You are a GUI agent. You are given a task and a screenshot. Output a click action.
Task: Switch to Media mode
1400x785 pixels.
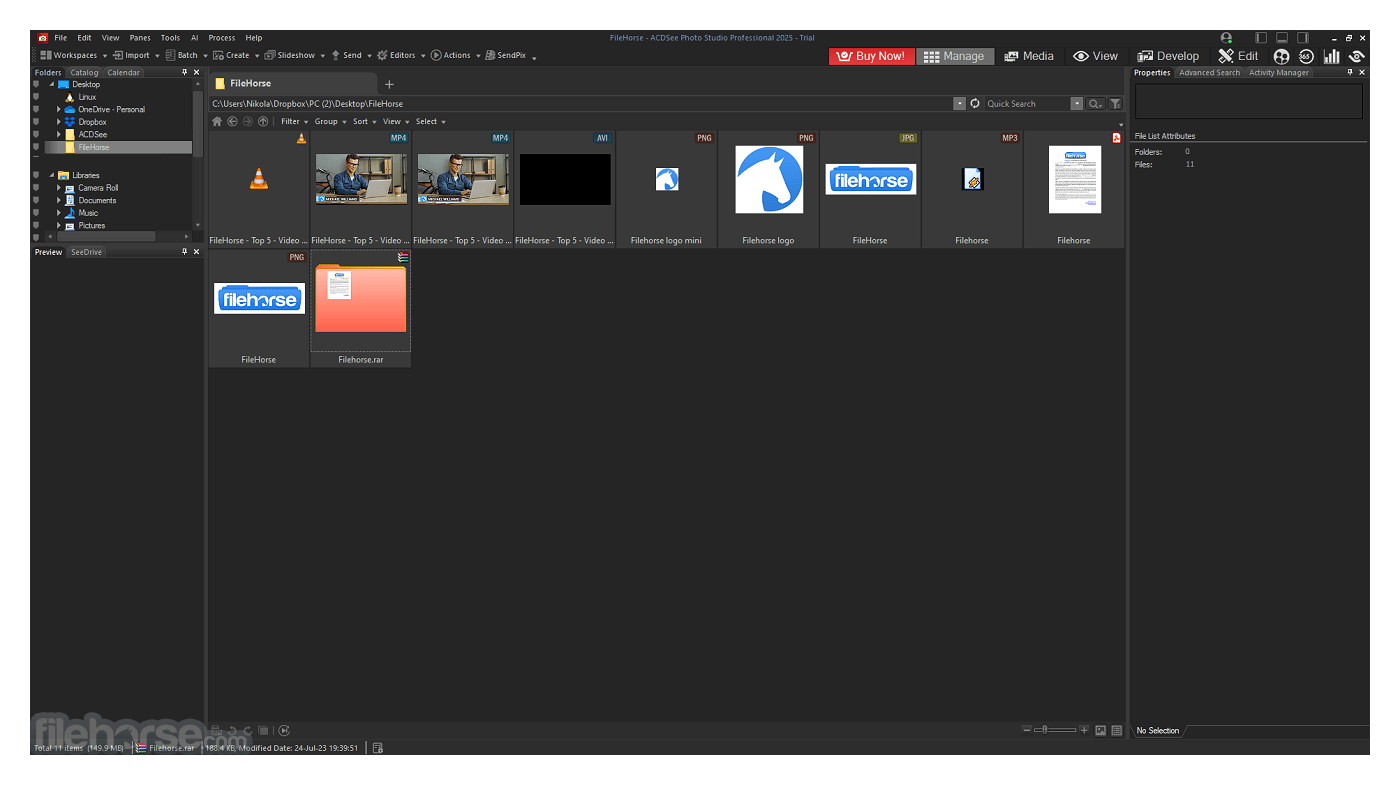[x=1029, y=56]
